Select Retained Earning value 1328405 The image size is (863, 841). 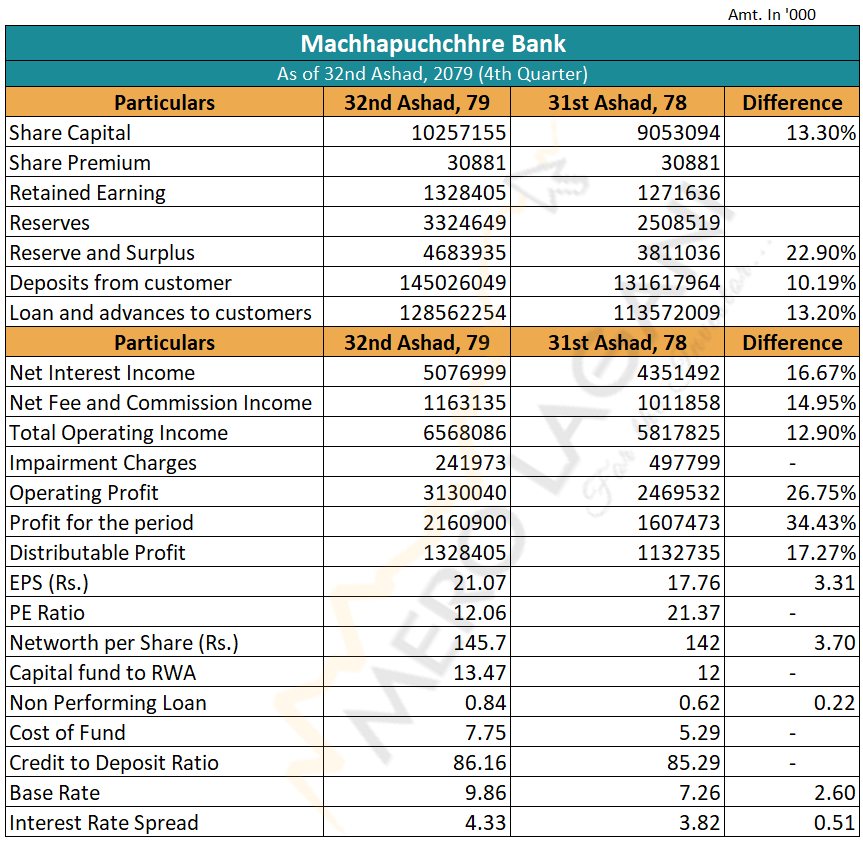464,193
